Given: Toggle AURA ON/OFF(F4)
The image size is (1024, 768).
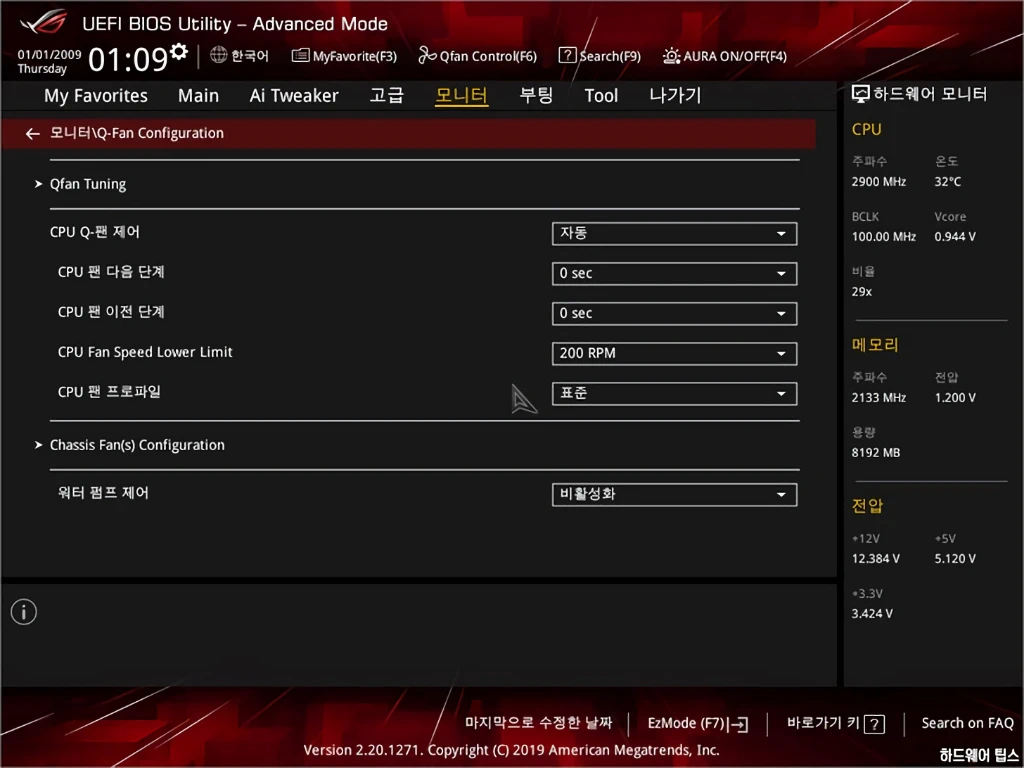Looking at the screenshot, I should click(x=724, y=56).
